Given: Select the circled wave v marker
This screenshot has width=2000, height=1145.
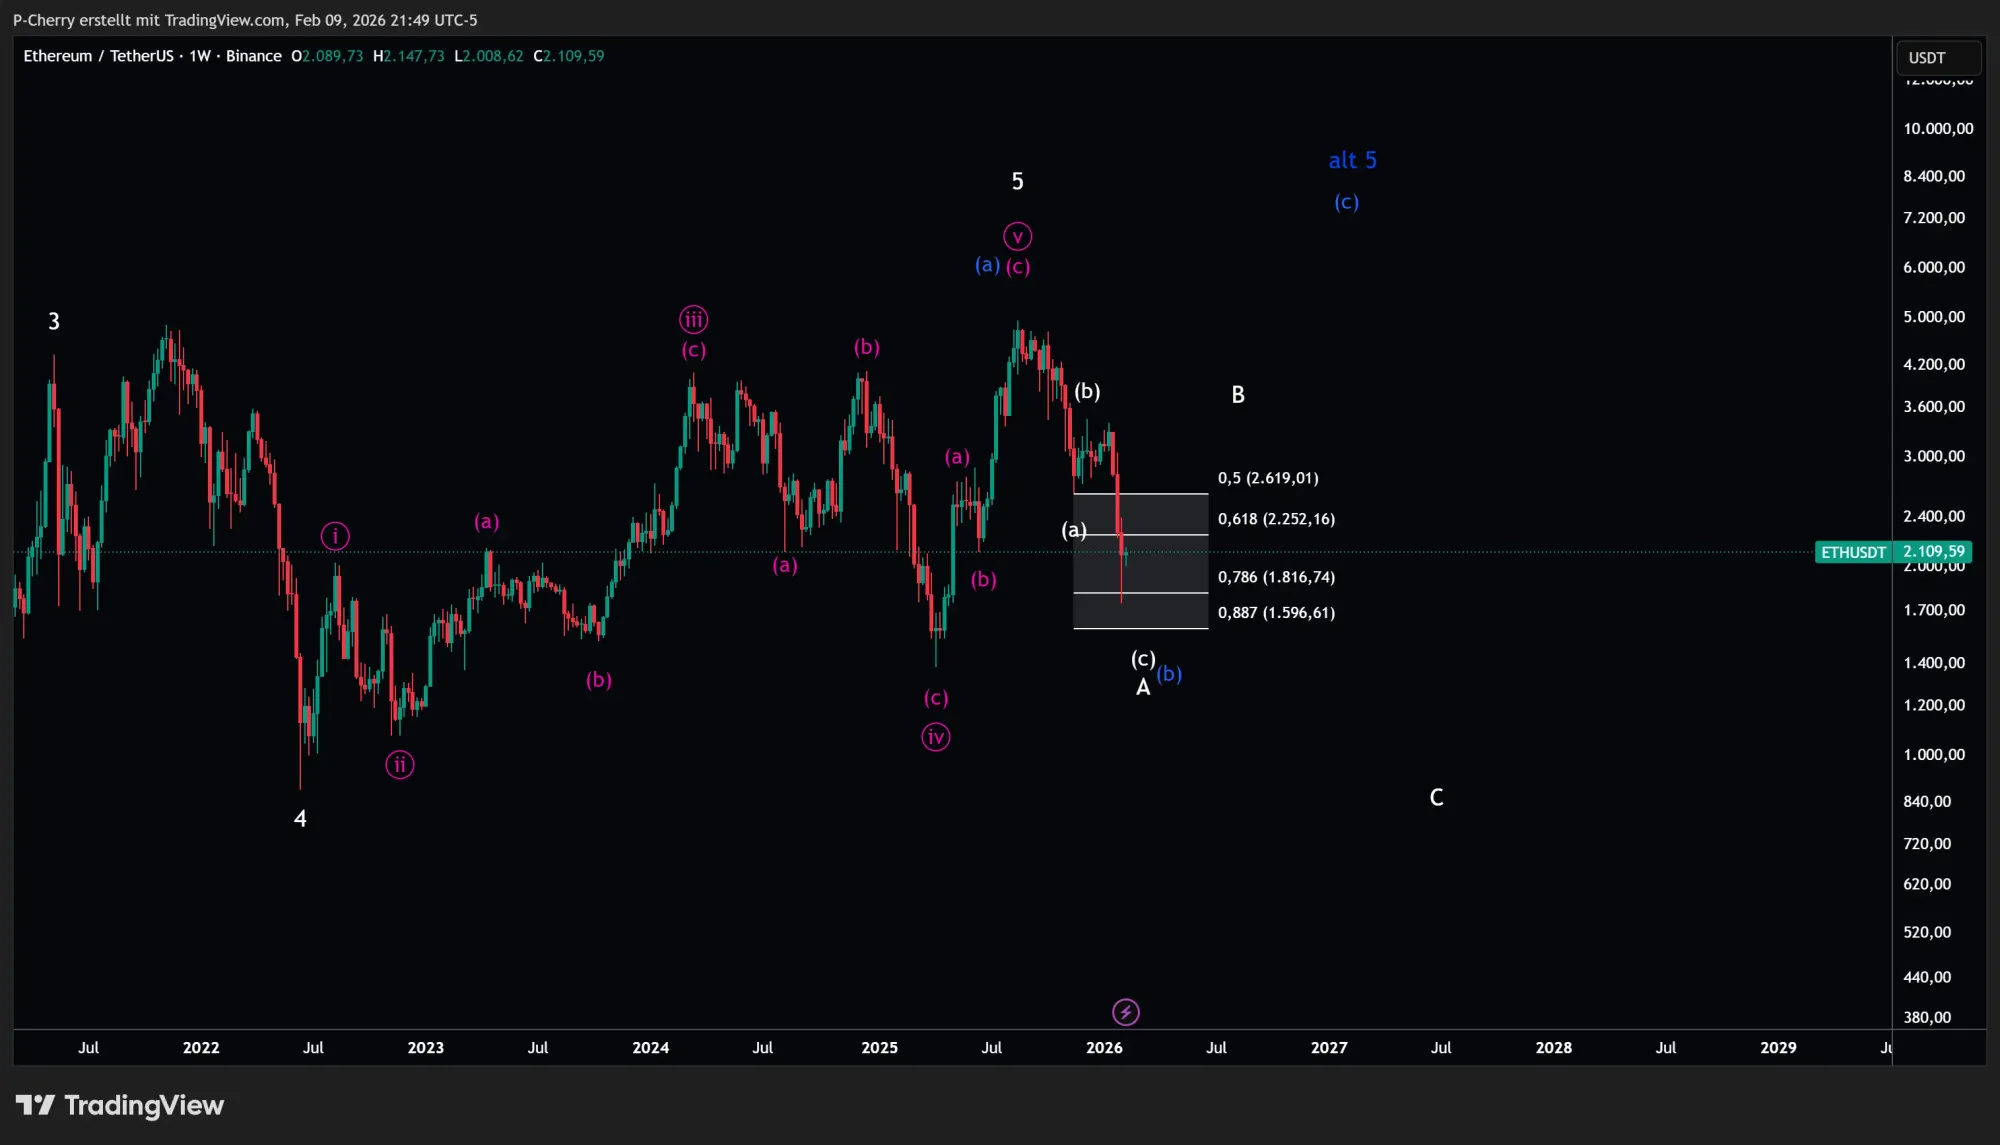Looking at the screenshot, I should [x=1017, y=236].
